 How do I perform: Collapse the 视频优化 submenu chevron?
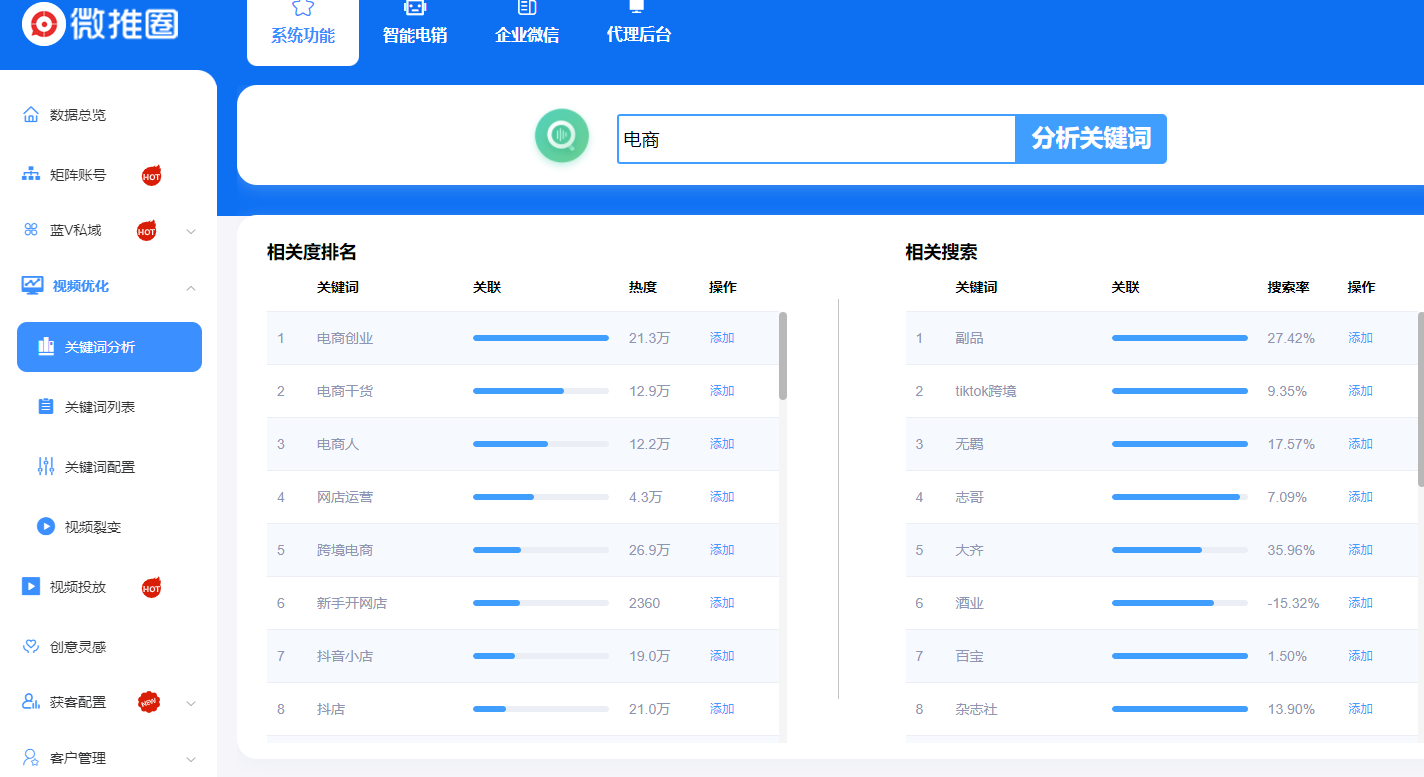pyautogui.click(x=191, y=288)
